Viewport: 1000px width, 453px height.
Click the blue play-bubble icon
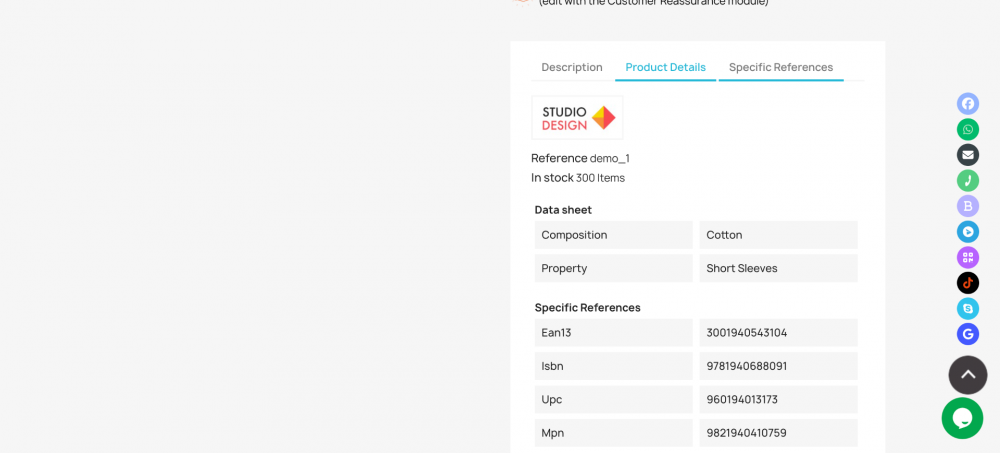pyautogui.click(x=967, y=231)
